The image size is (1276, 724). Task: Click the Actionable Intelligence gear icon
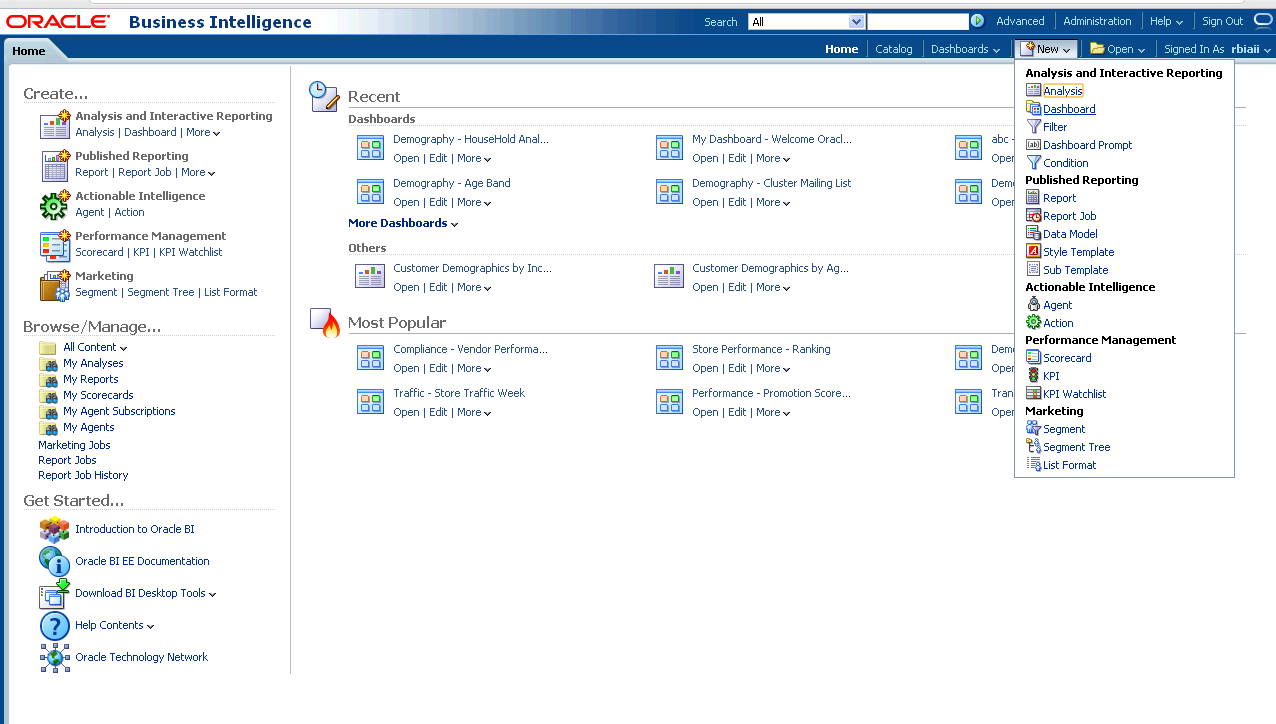point(54,205)
